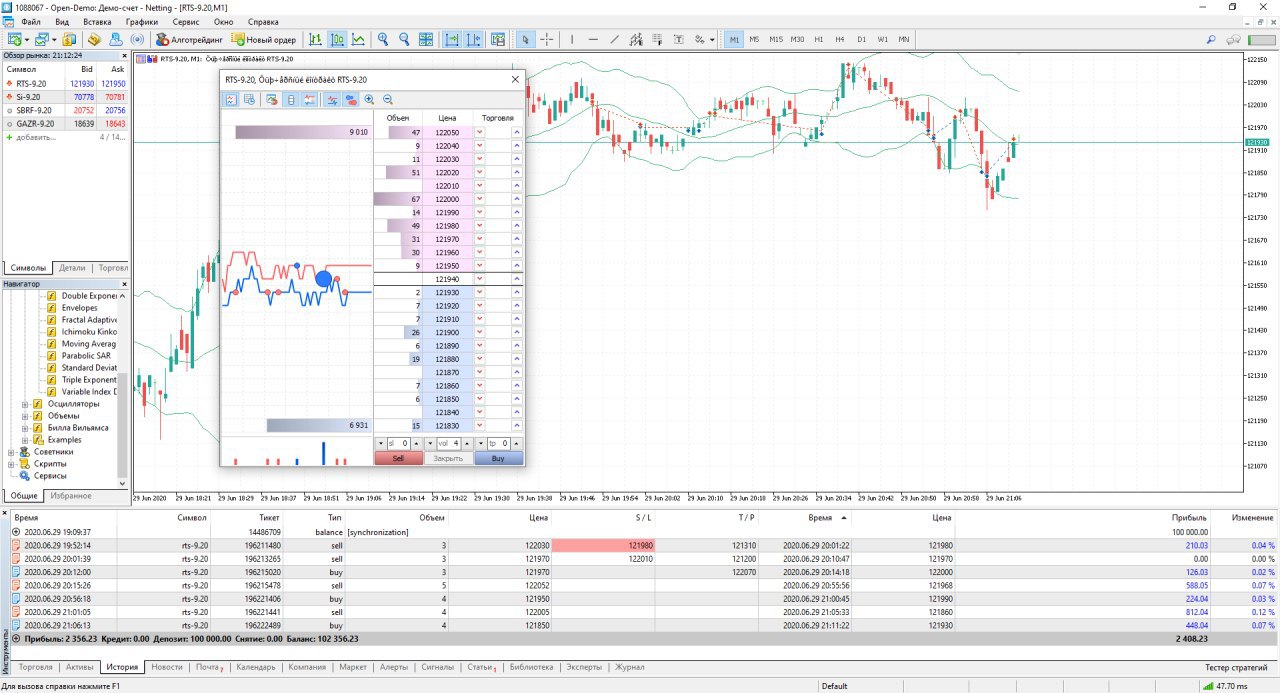Viewport: 1280px width, 693px height.
Task: Select the vertical line drawing tool
Action: coord(572,40)
